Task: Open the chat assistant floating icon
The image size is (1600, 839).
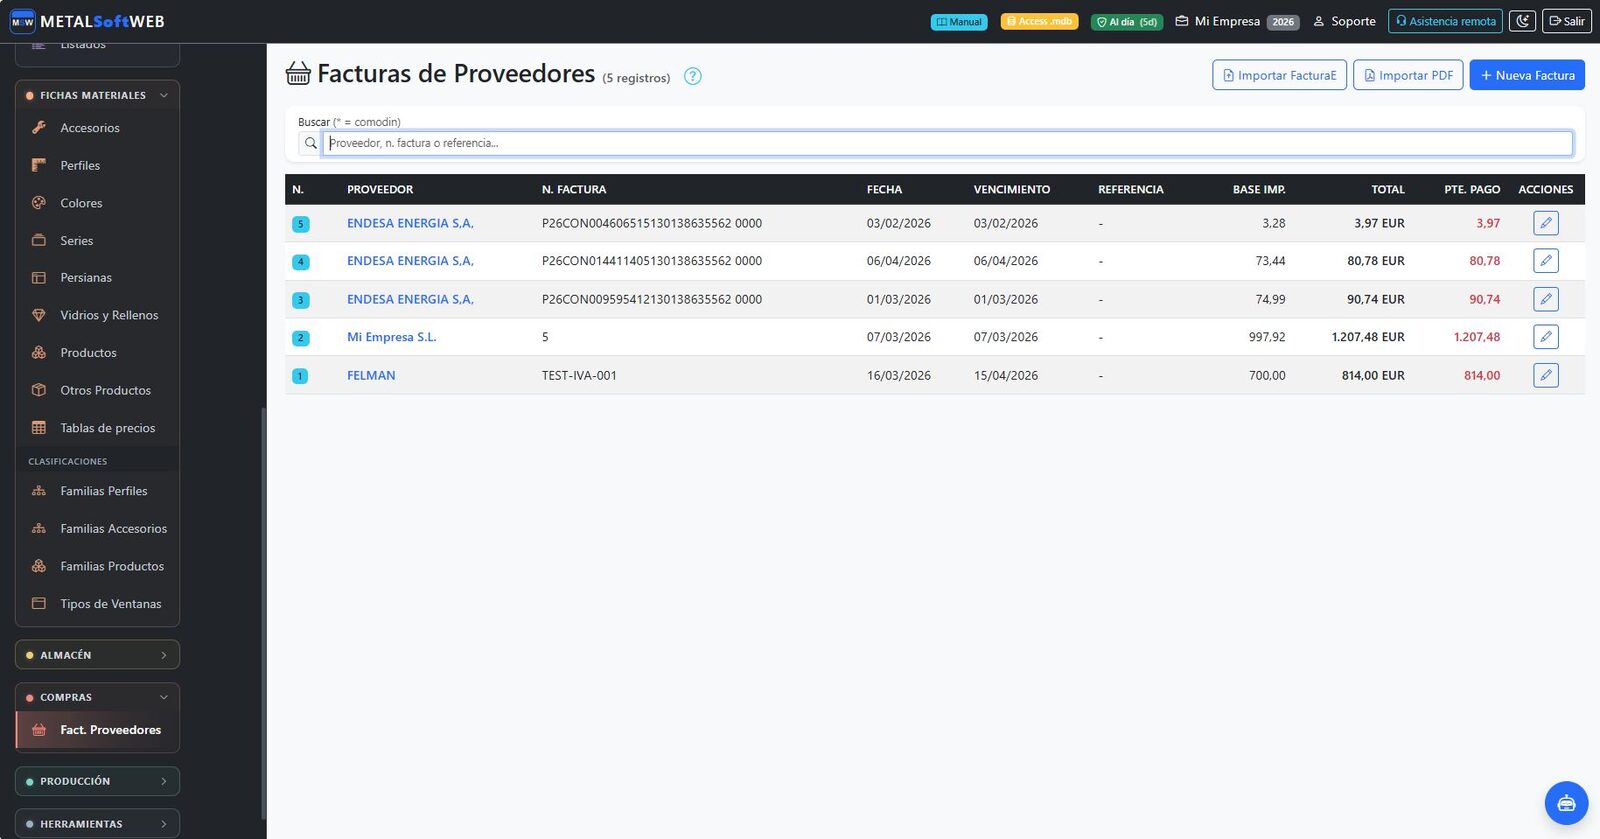Action: 1566,803
